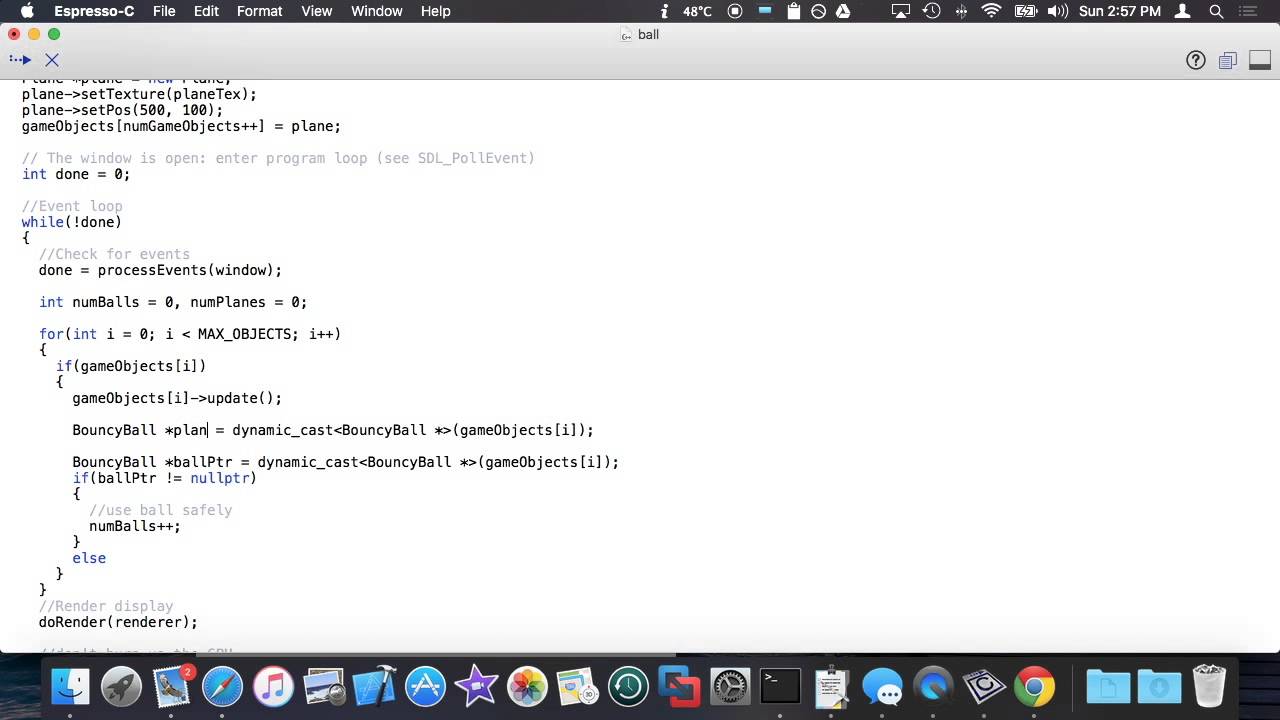Click the for loop with MAX_OBJECTS

pyautogui.click(x=190, y=334)
